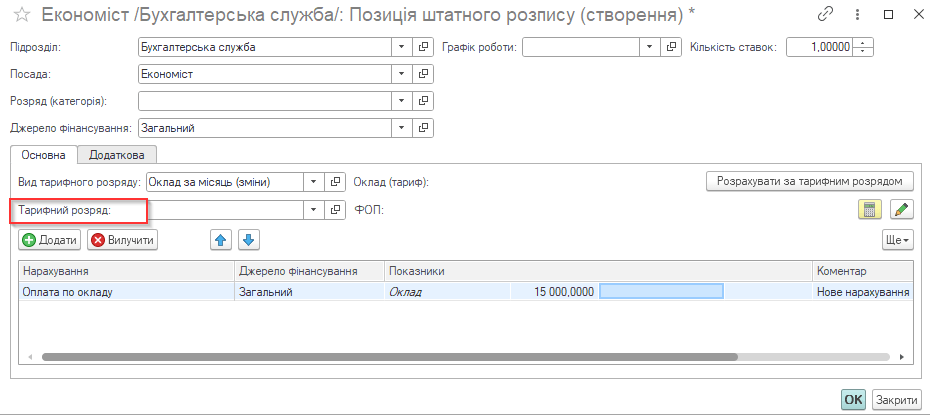Maximize the position form window

click(888, 15)
